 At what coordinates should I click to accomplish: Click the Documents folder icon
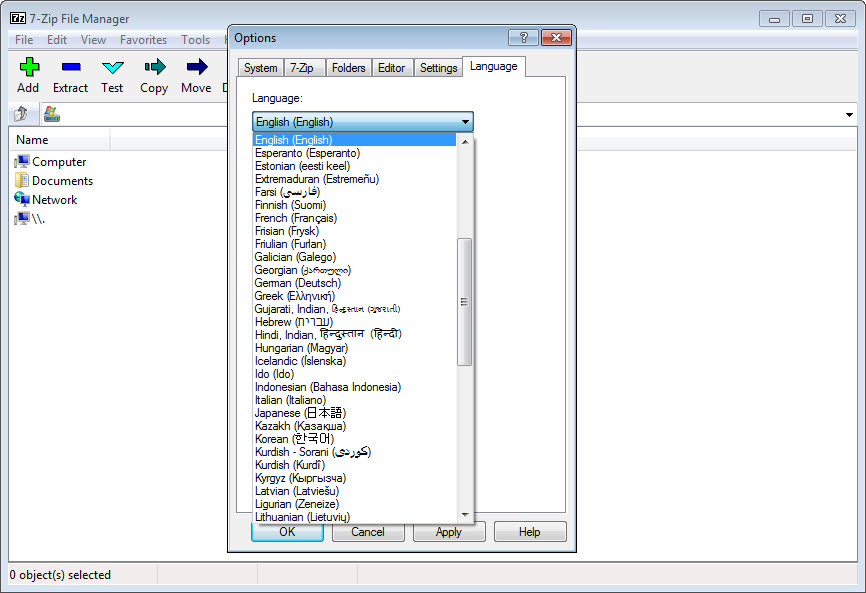tap(22, 180)
